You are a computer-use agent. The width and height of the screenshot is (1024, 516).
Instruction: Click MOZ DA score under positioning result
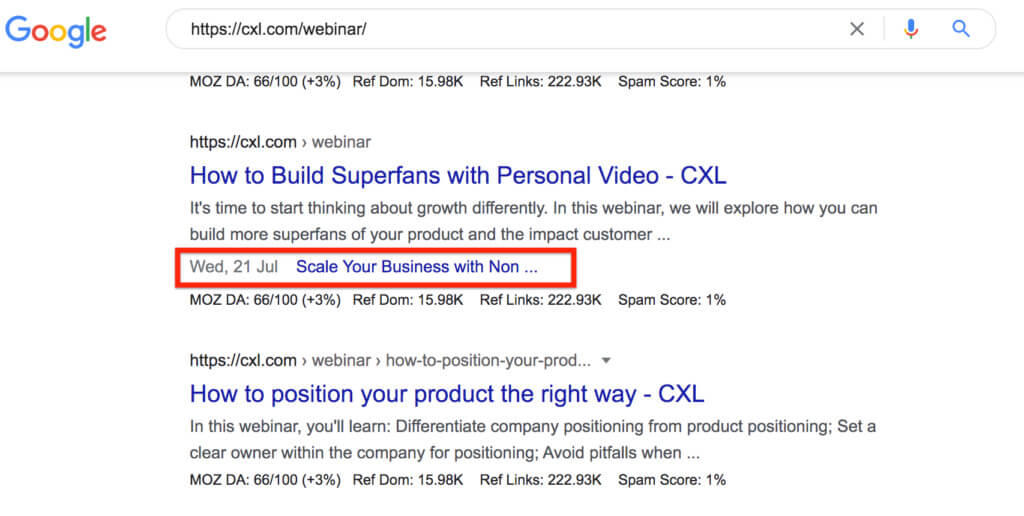pos(264,480)
